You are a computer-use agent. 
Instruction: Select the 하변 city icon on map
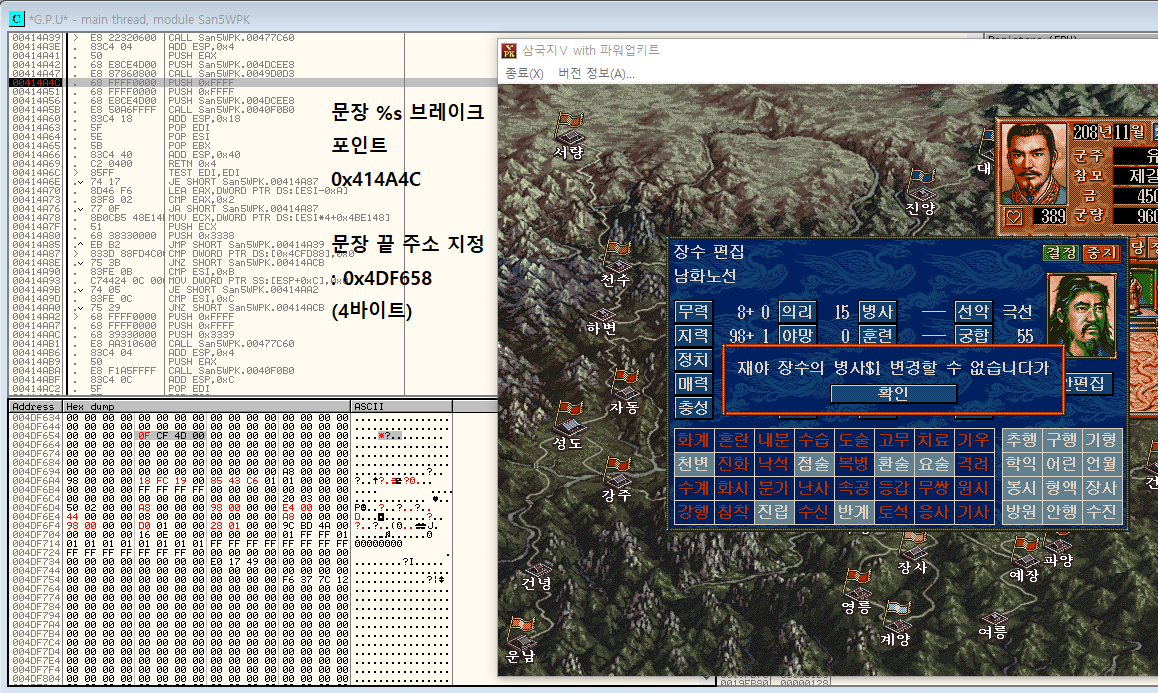click(603, 315)
